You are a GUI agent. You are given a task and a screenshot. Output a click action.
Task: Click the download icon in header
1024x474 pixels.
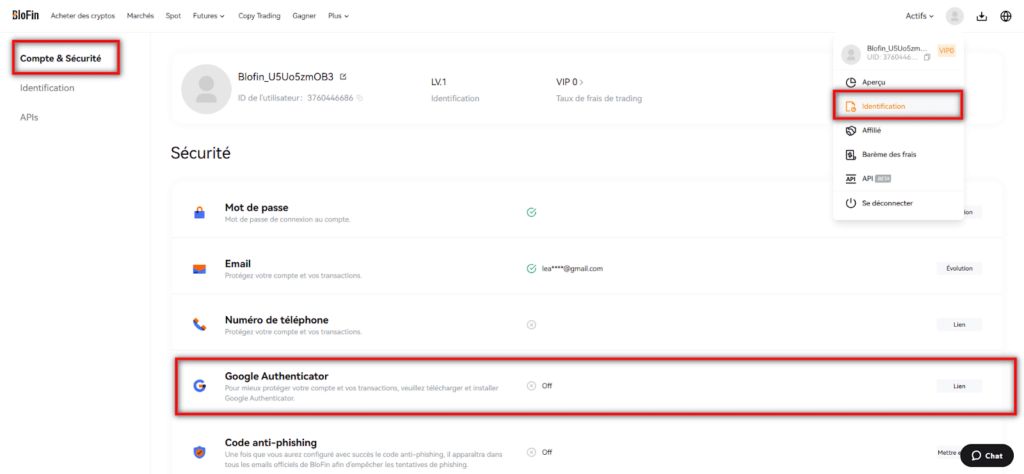(x=981, y=16)
